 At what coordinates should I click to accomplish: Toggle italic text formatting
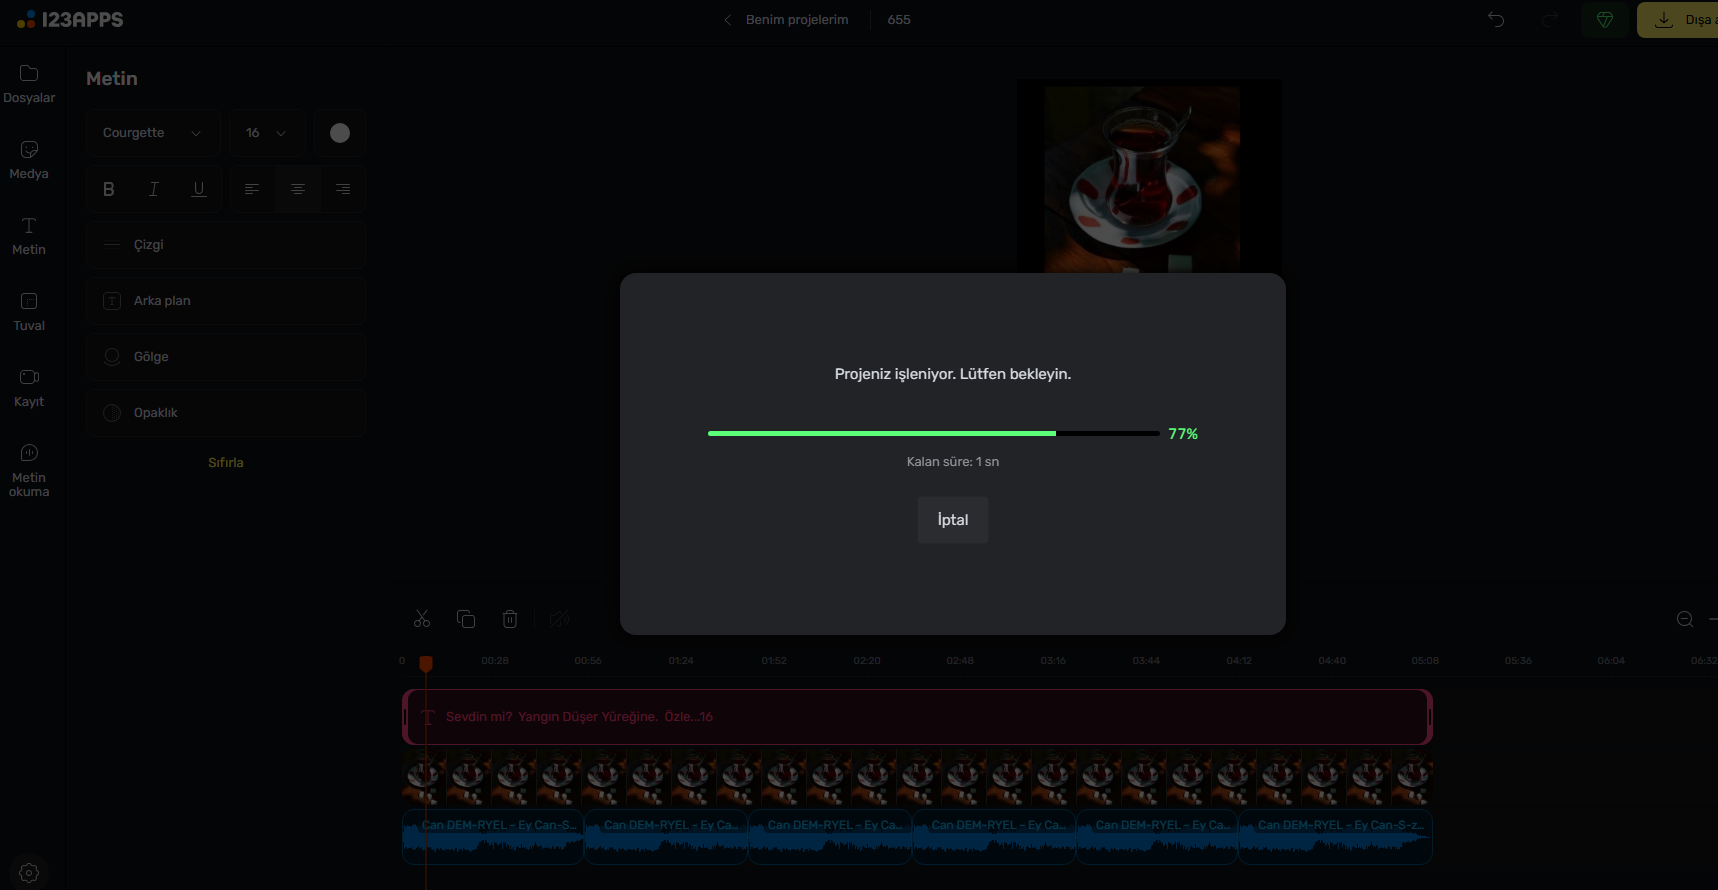coord(154,189)
